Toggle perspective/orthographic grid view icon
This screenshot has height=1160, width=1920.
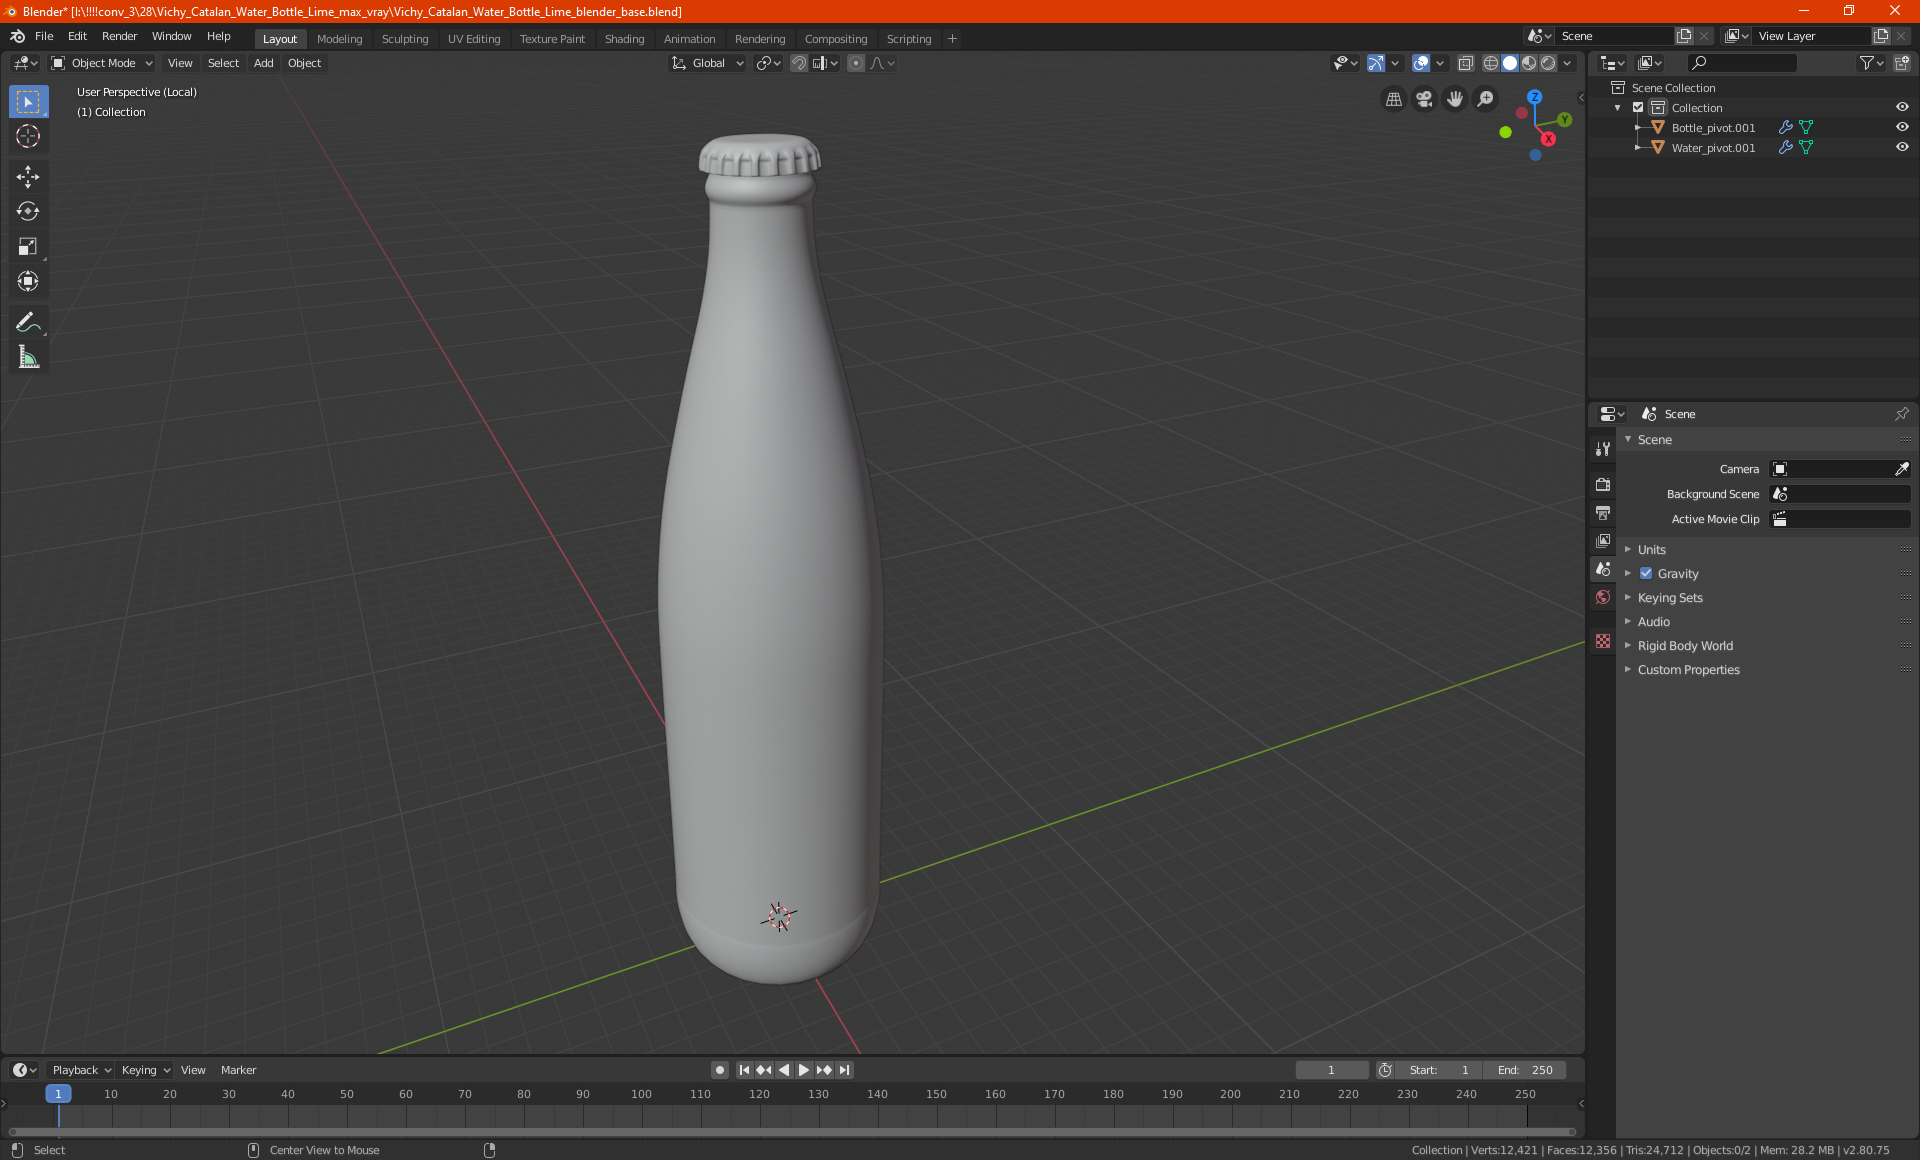click(1393, 99)
